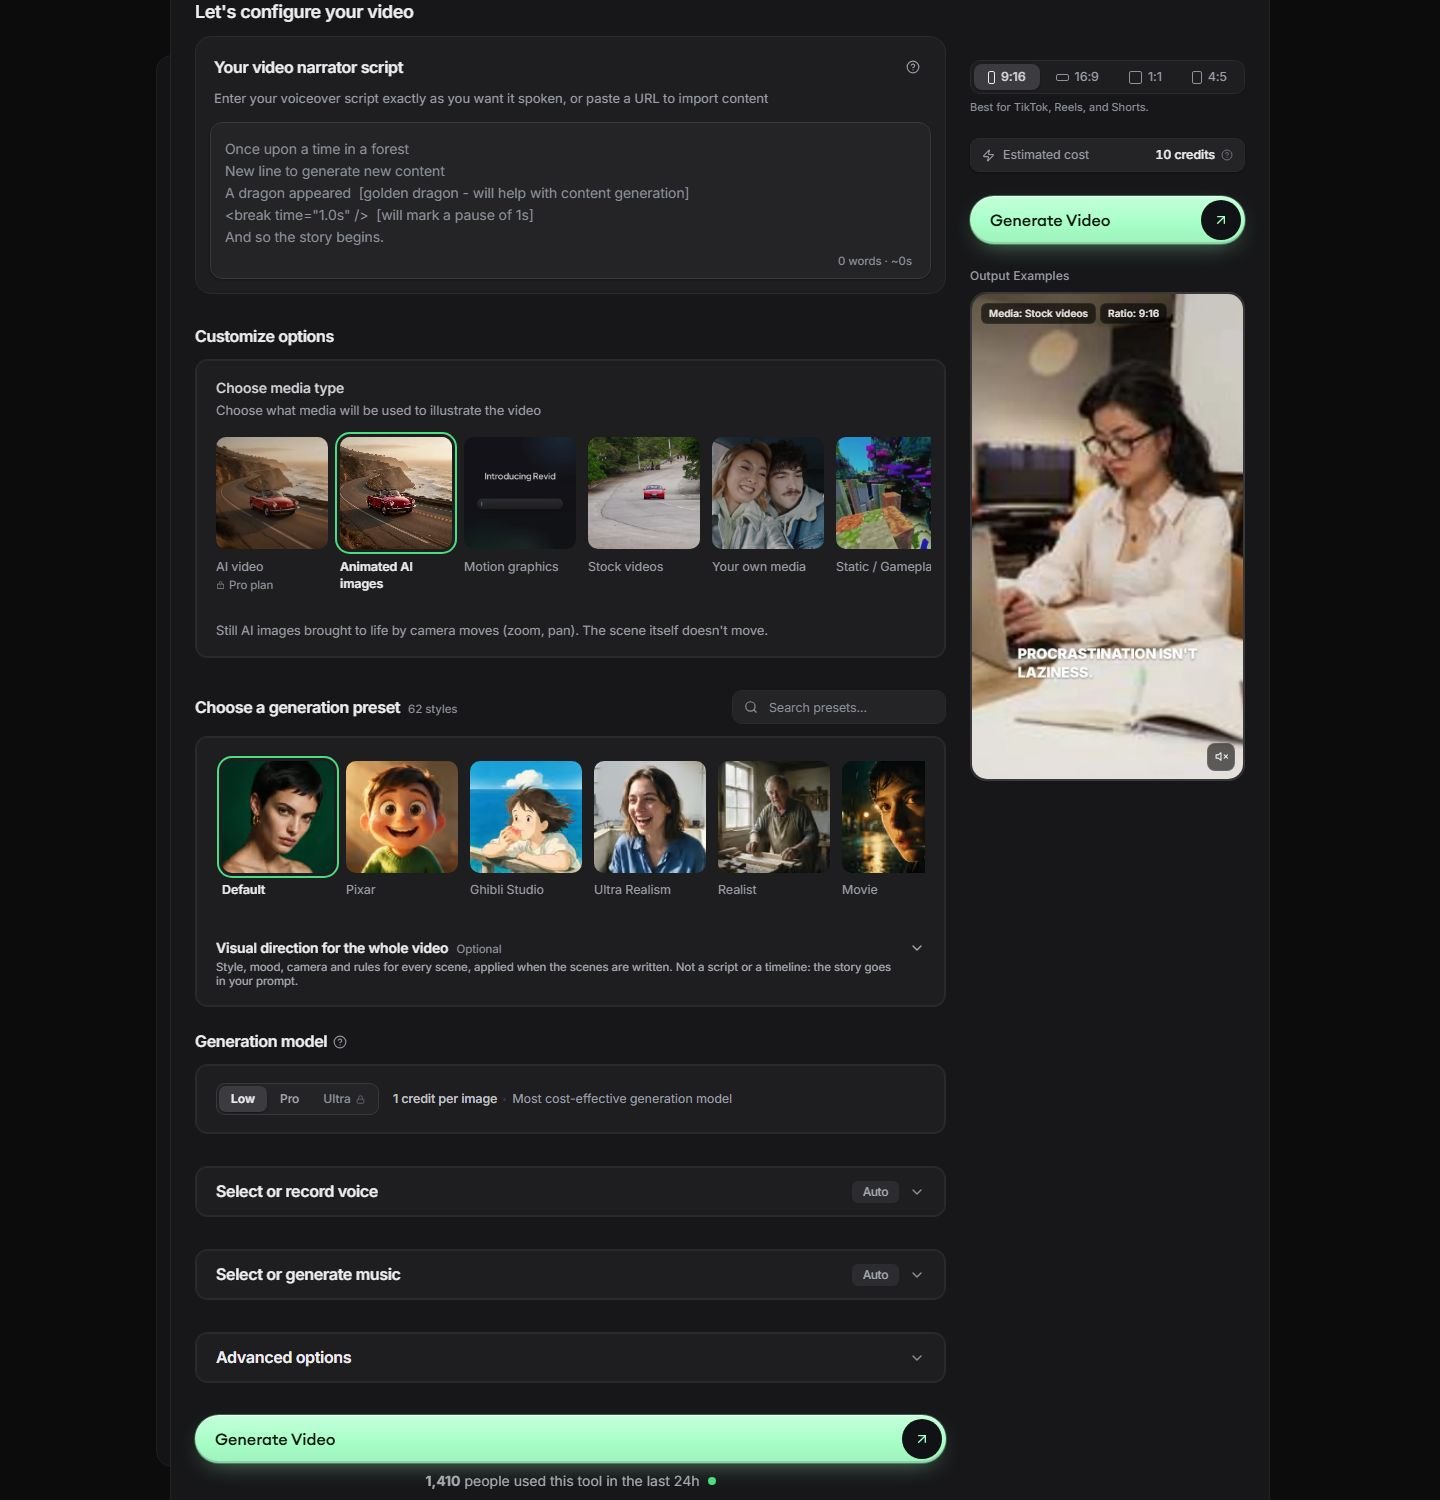The height and width of the screenshot is (1500, 1440).
Task: Click the arrow icon on the bottom Generate Video button
Action: [x=921, y=1439]
